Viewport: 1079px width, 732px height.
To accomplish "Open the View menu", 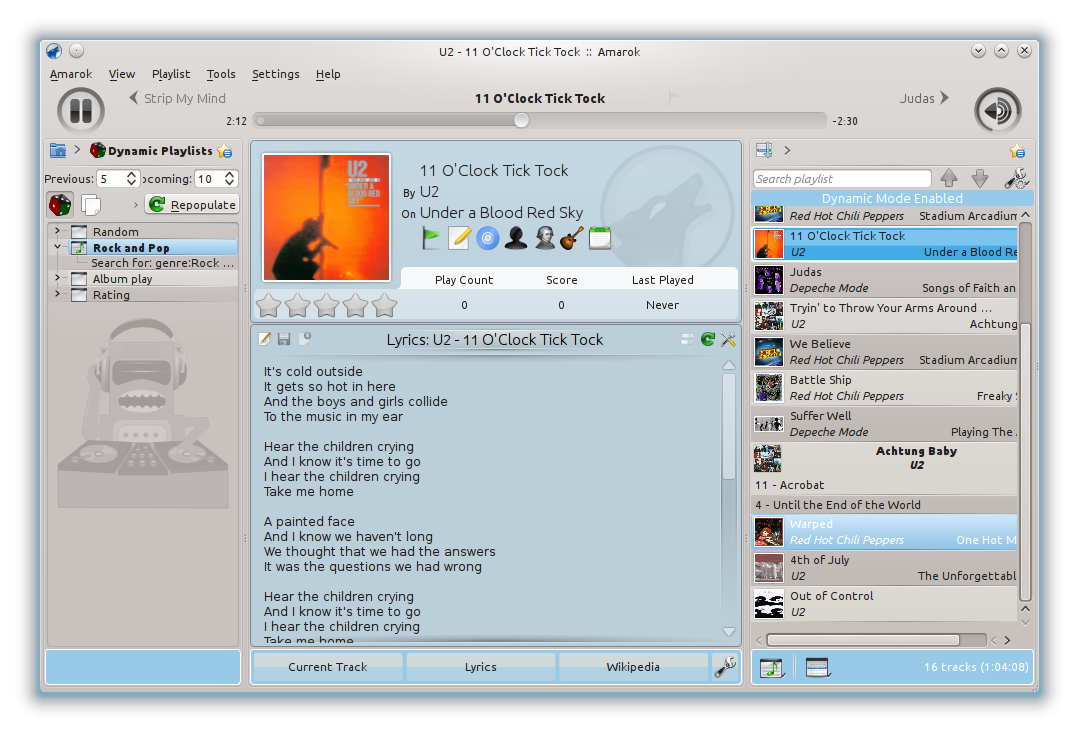I will 122,74.
